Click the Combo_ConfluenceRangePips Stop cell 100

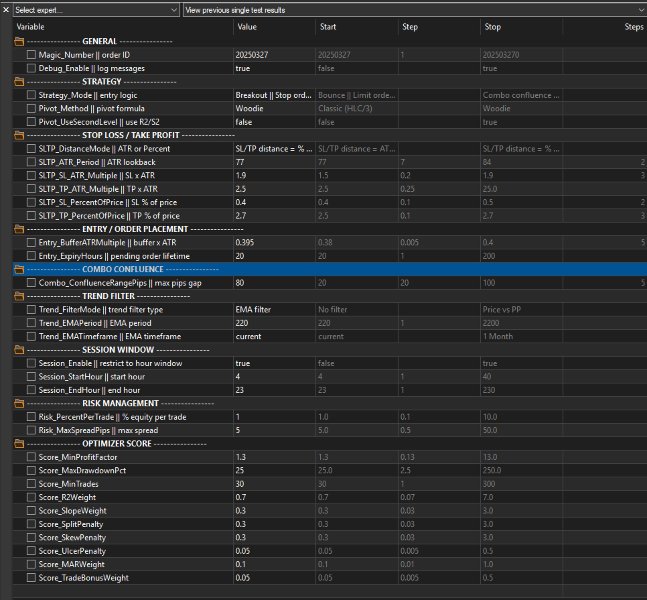522,283
